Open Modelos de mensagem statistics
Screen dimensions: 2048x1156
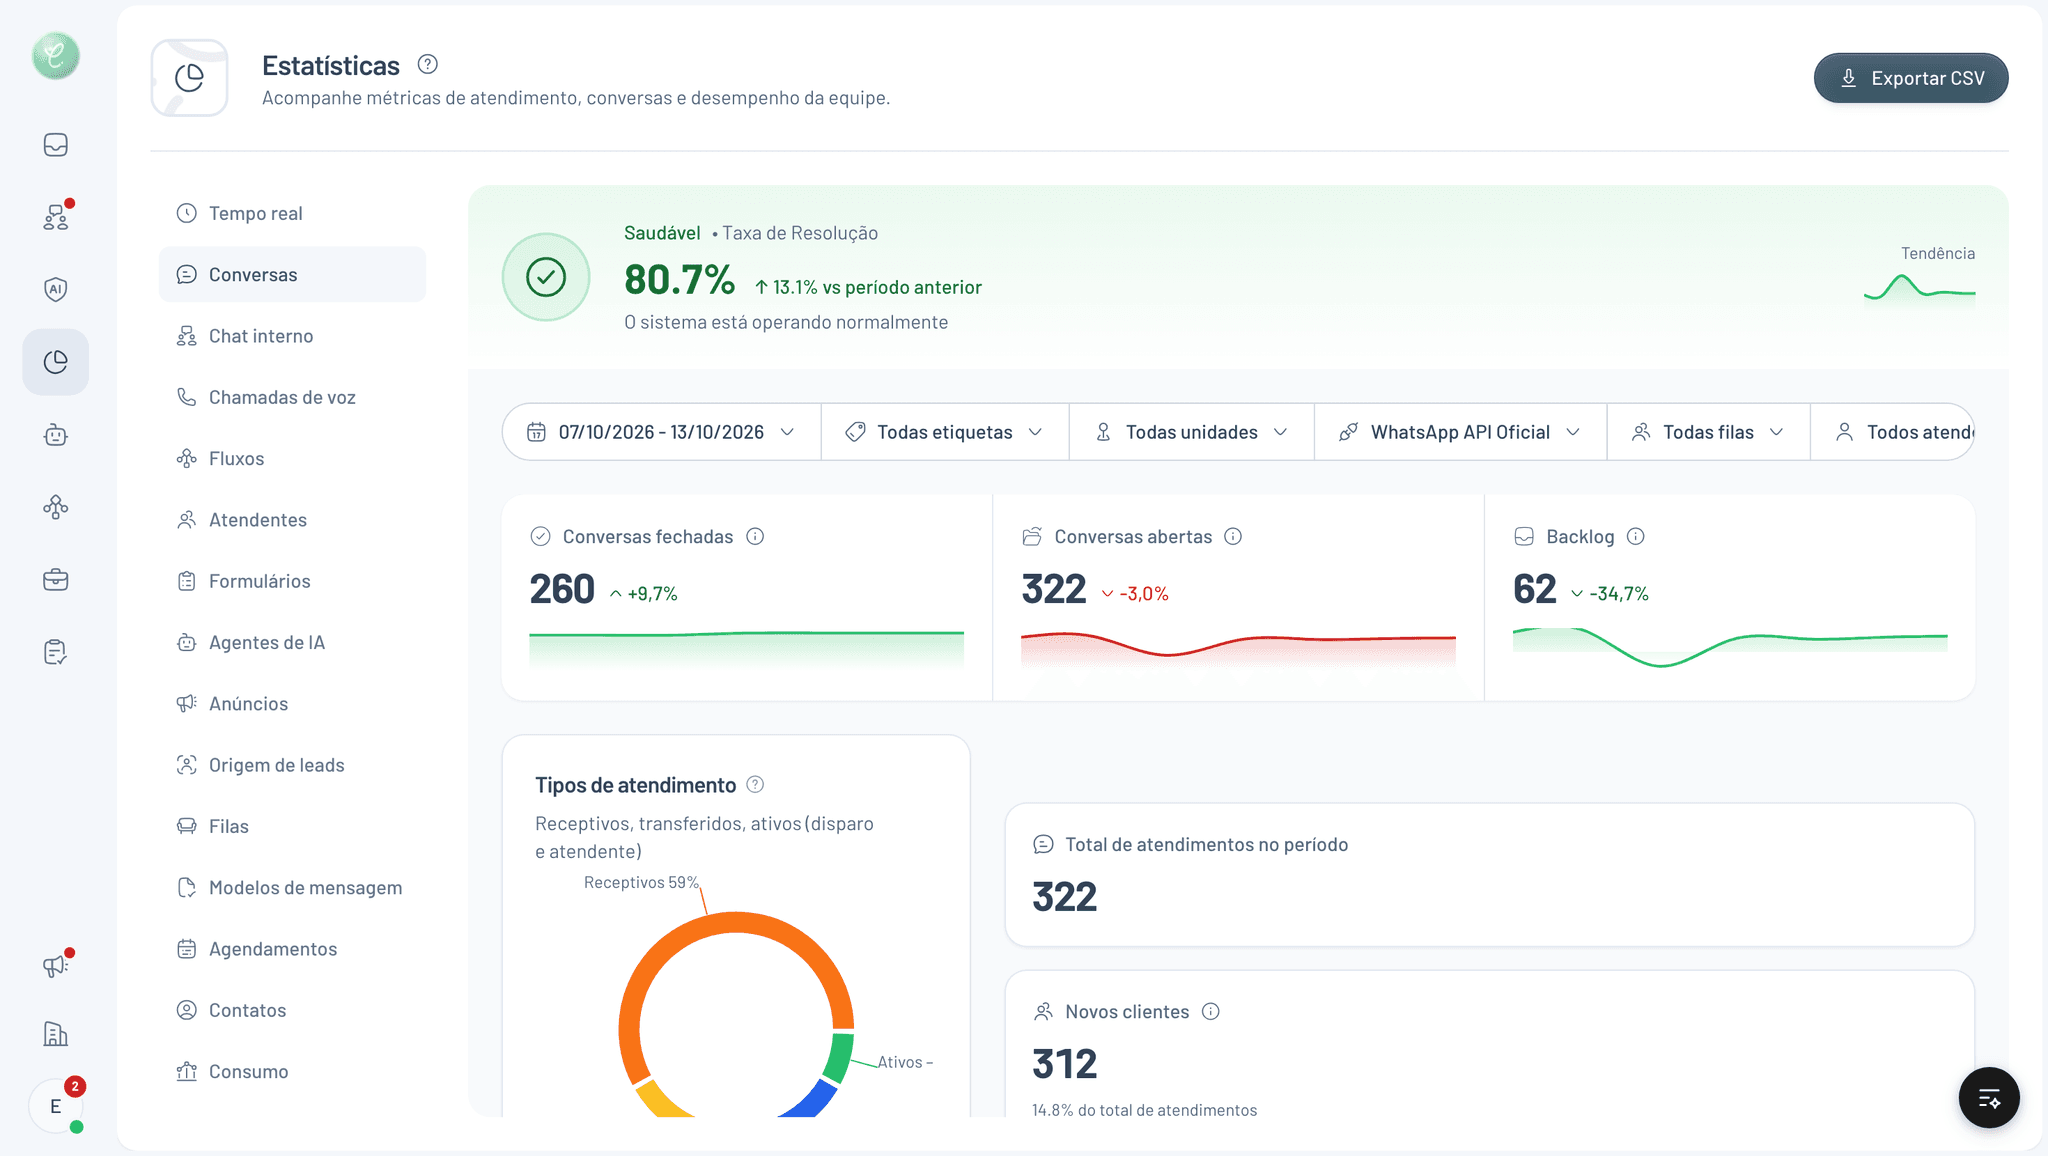click(292, 887)
